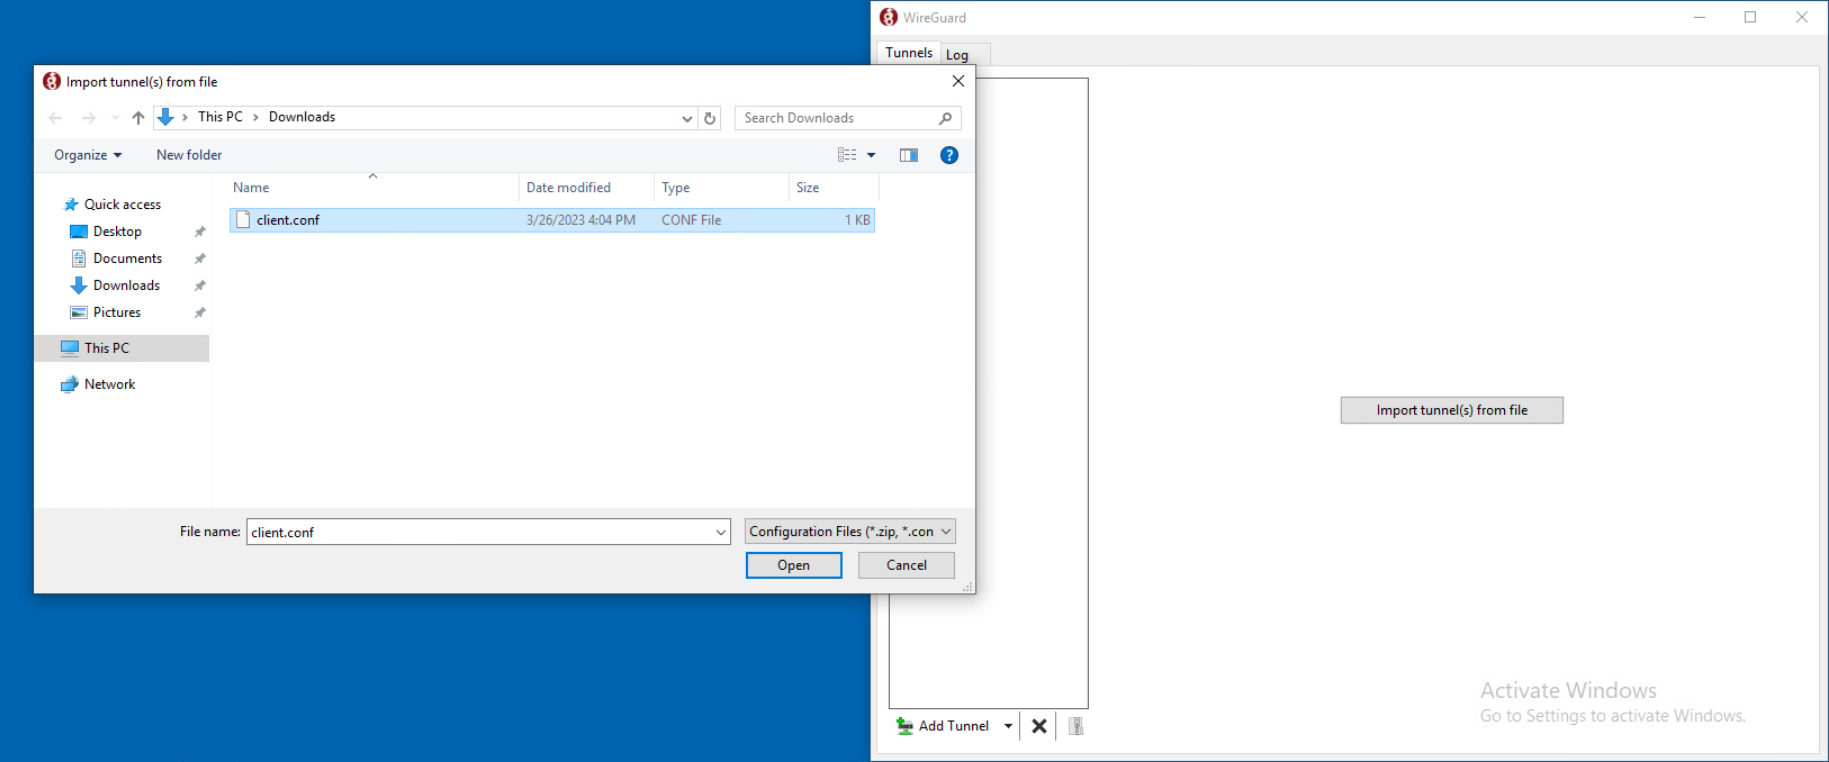Select Pictures in navigation pane
1829x762 pixels.
pyautogui.click(x=117, y=312)
